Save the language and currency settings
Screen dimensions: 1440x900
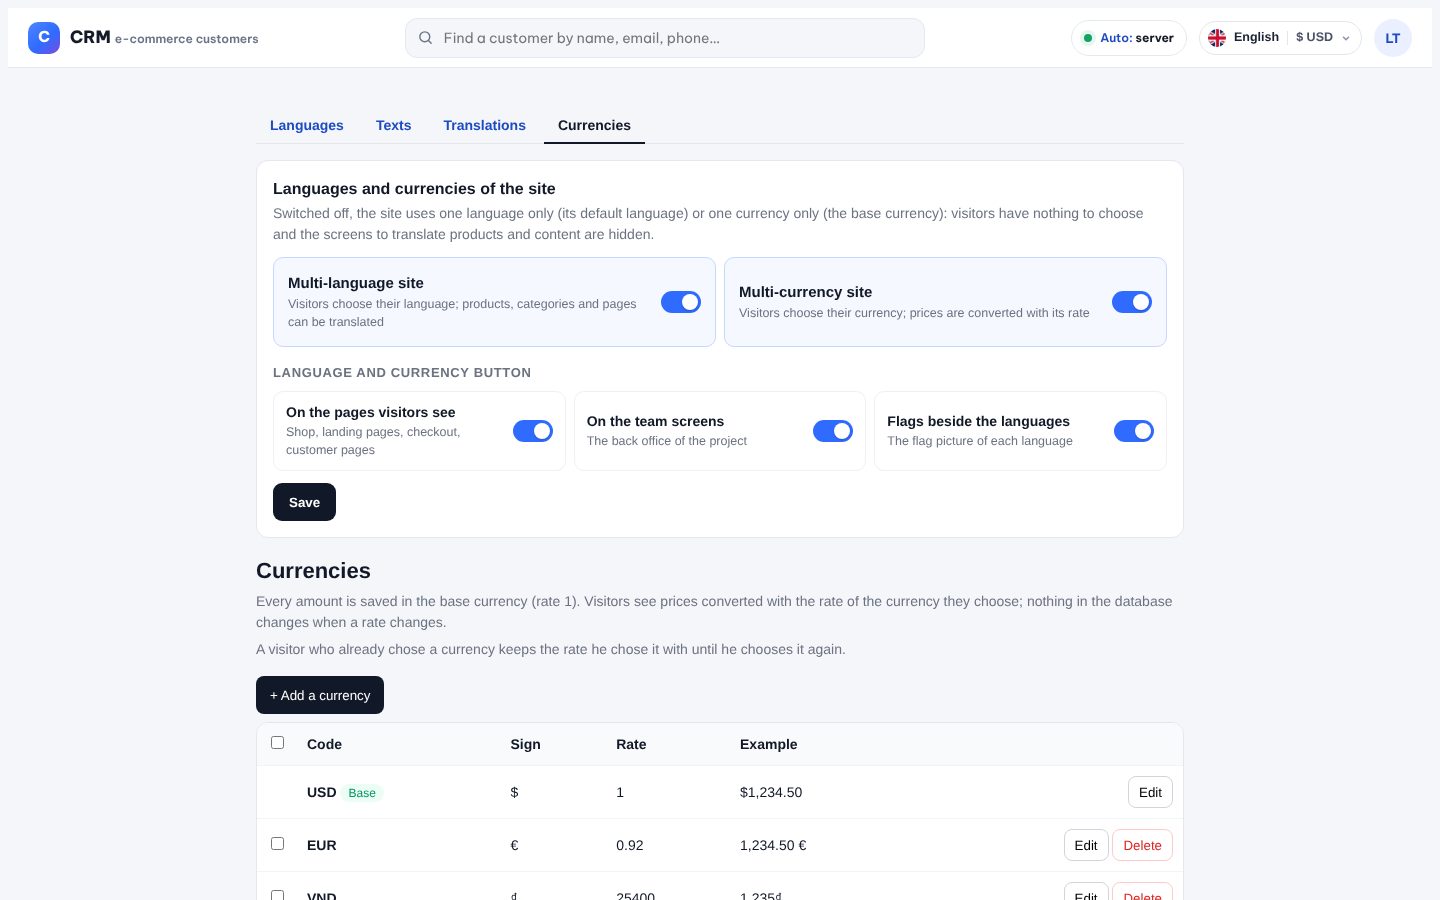pyautogui.click(x=304, y=502)
